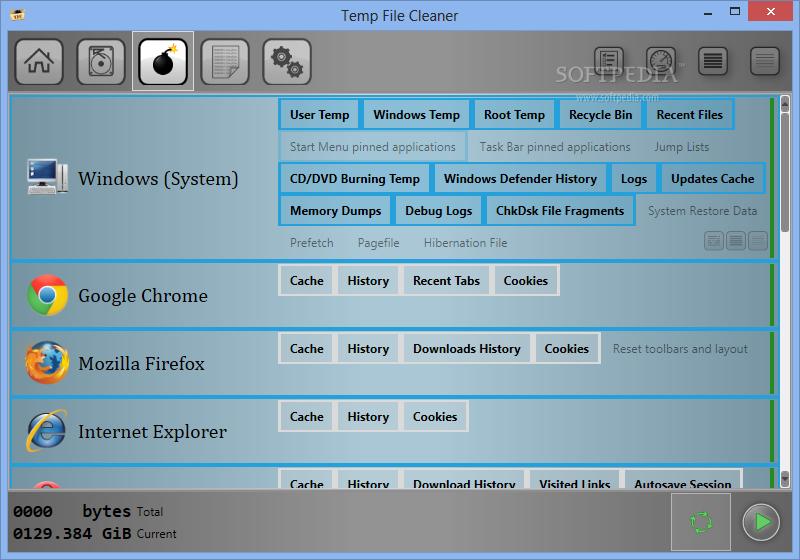The width and height of the screenshot is (800, 560).
Task: Toggle Mozilla Firefox Cookies
Action: pos(566,348)
